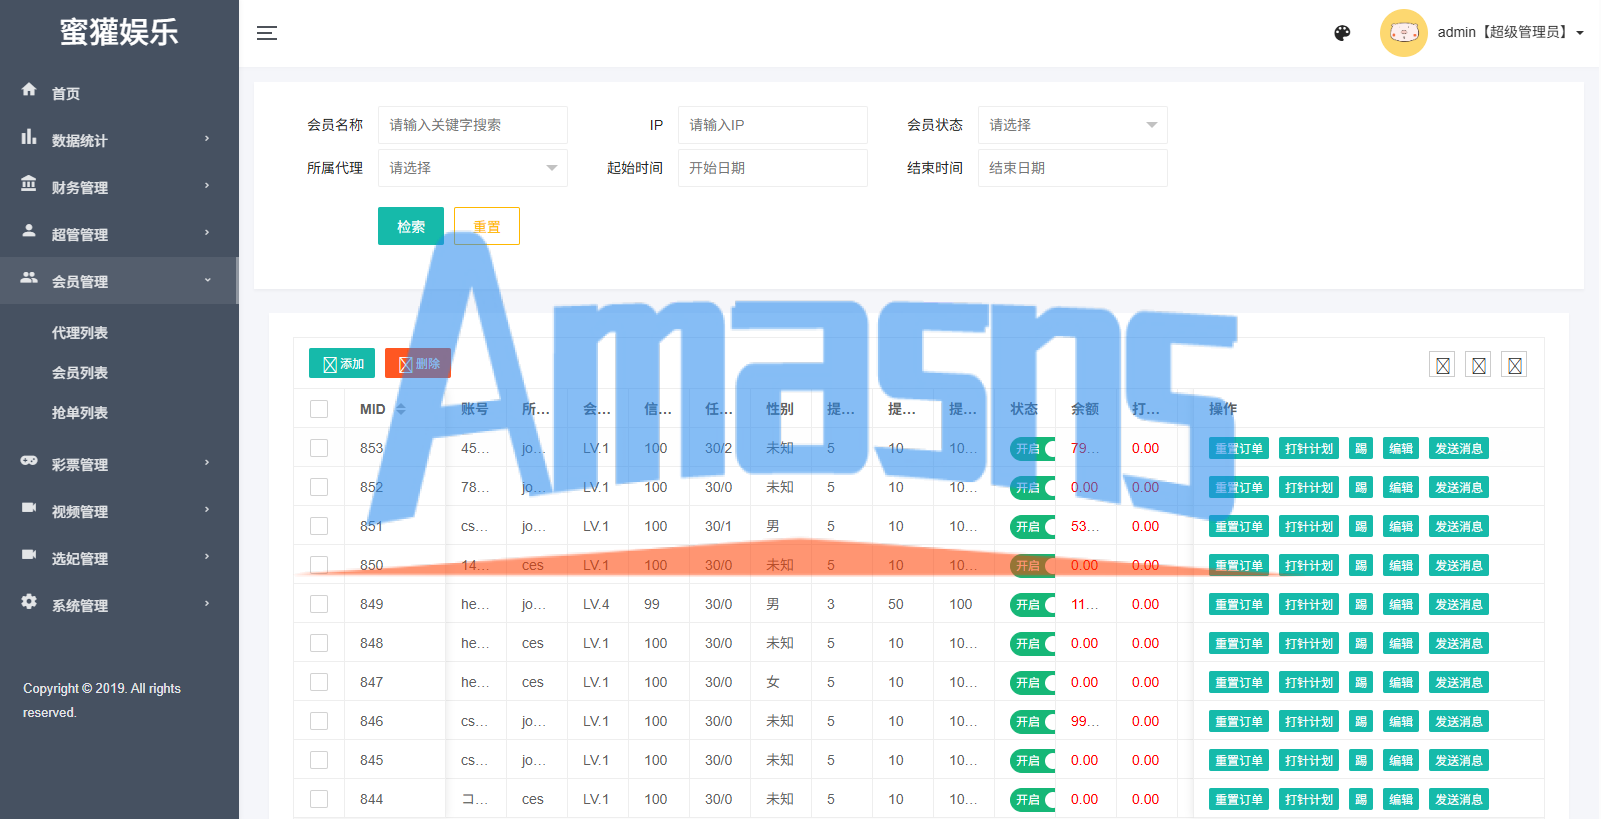Check the row checkbox for MID 853
Viewport: 1601px width, 819px height.
(319, 448)
